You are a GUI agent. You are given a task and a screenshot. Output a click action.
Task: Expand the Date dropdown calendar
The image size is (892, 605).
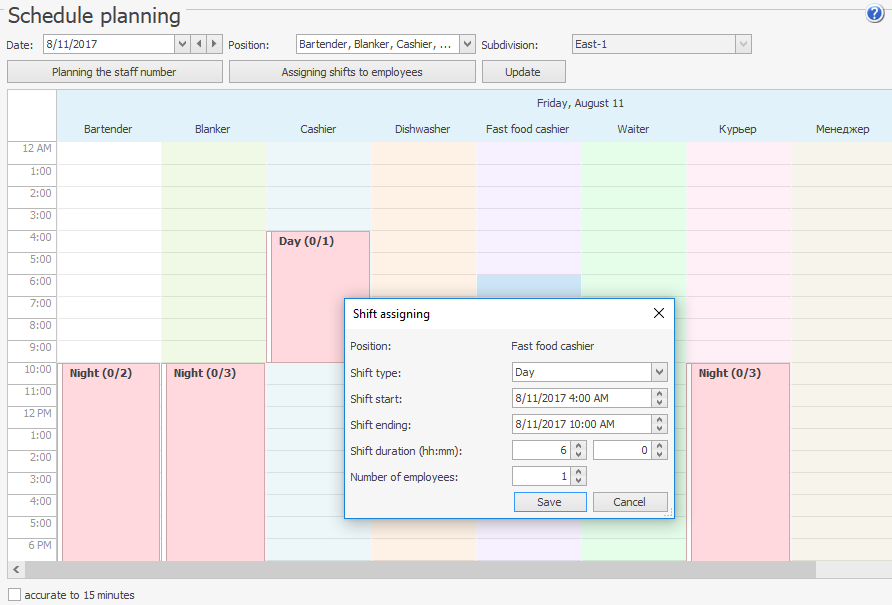[x=182, y=44]
